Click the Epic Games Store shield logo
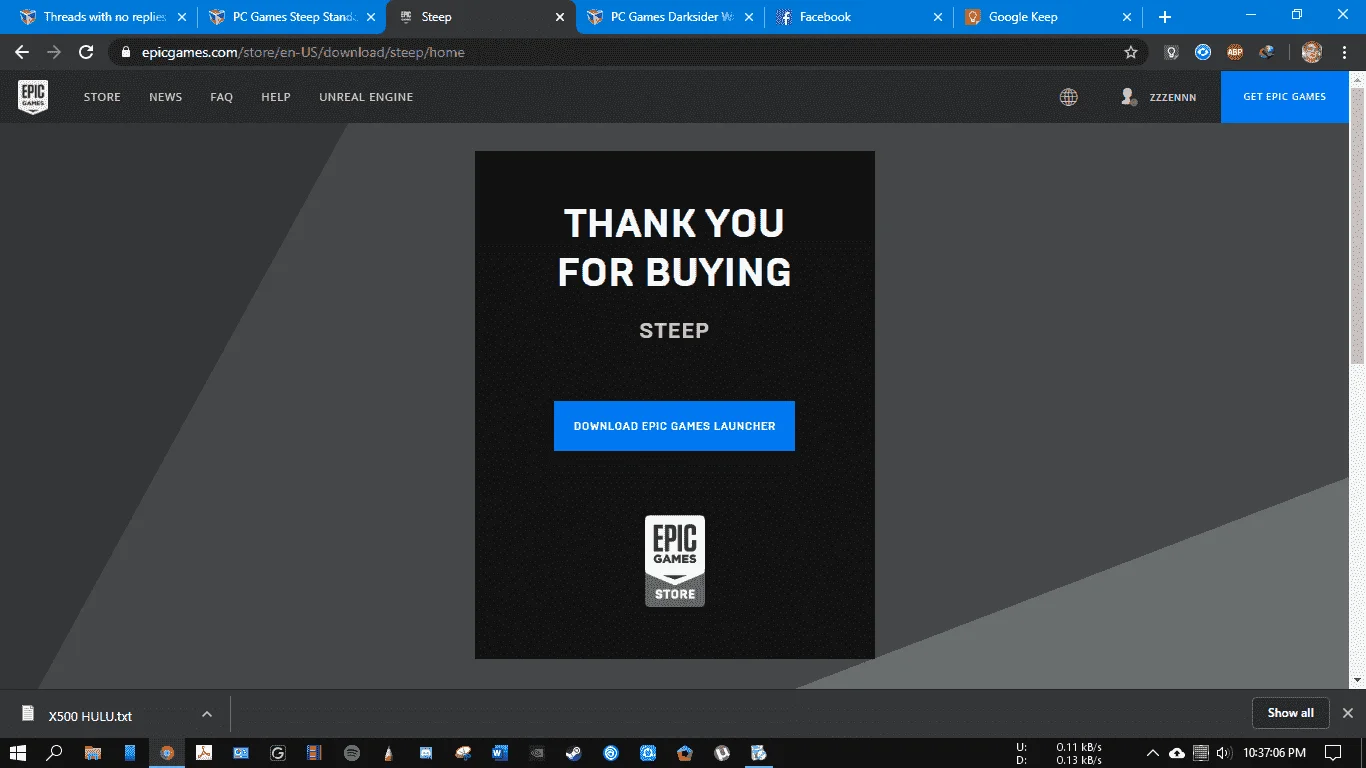The image size is (1366, 768). (x=675, y=561)
